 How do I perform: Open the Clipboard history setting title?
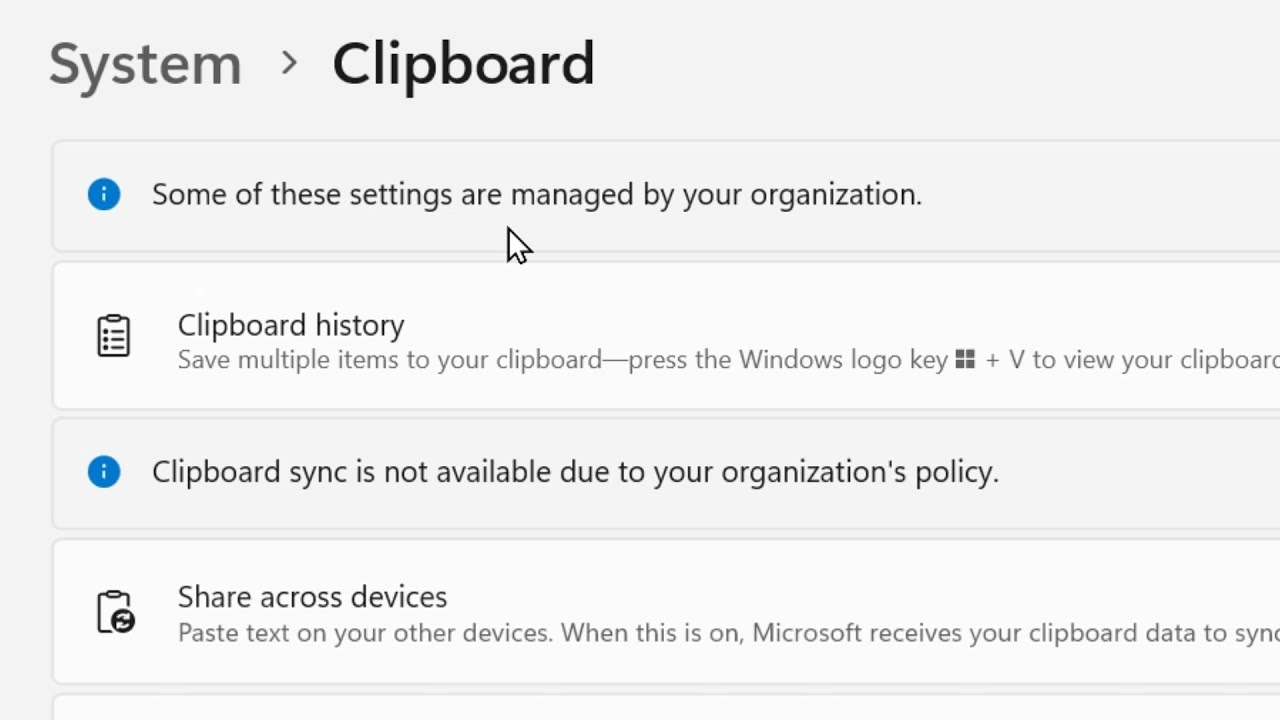291,325
